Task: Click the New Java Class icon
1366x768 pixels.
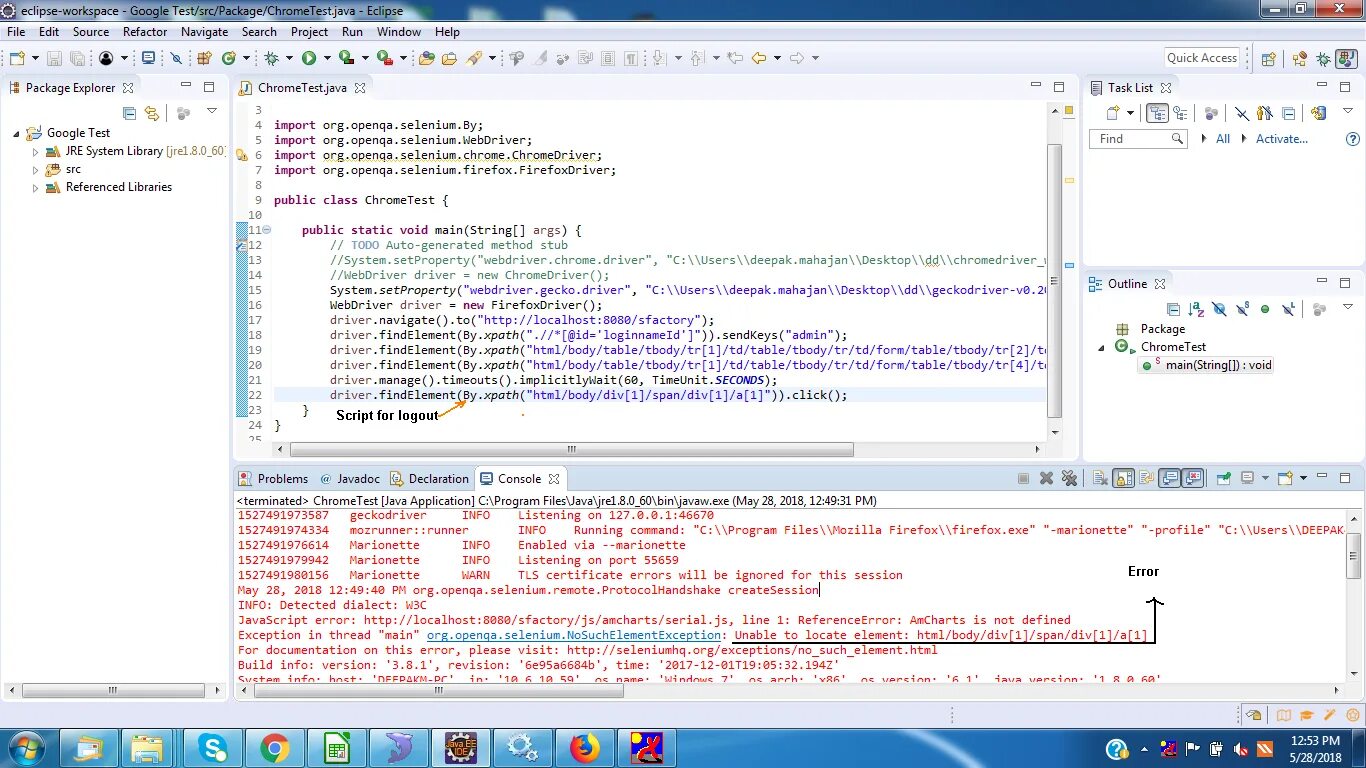Action: point(229,58)
